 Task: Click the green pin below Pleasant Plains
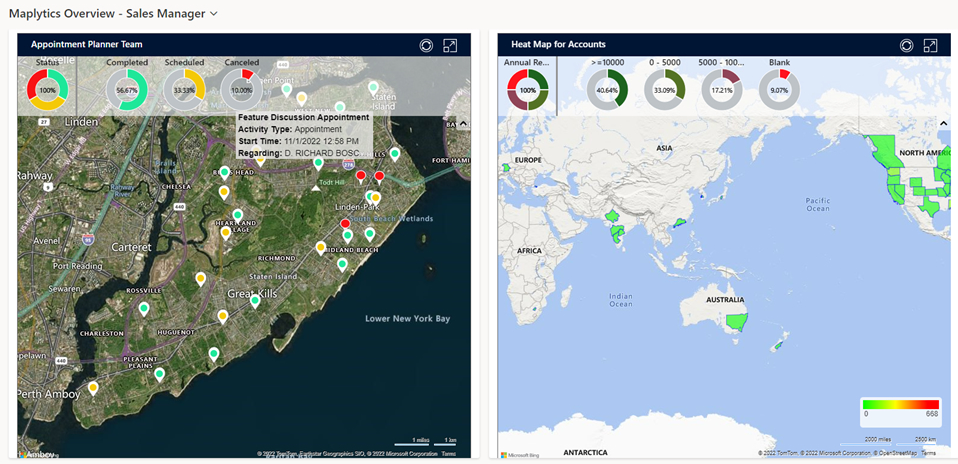pyautogui.click(x=159, y=375)
